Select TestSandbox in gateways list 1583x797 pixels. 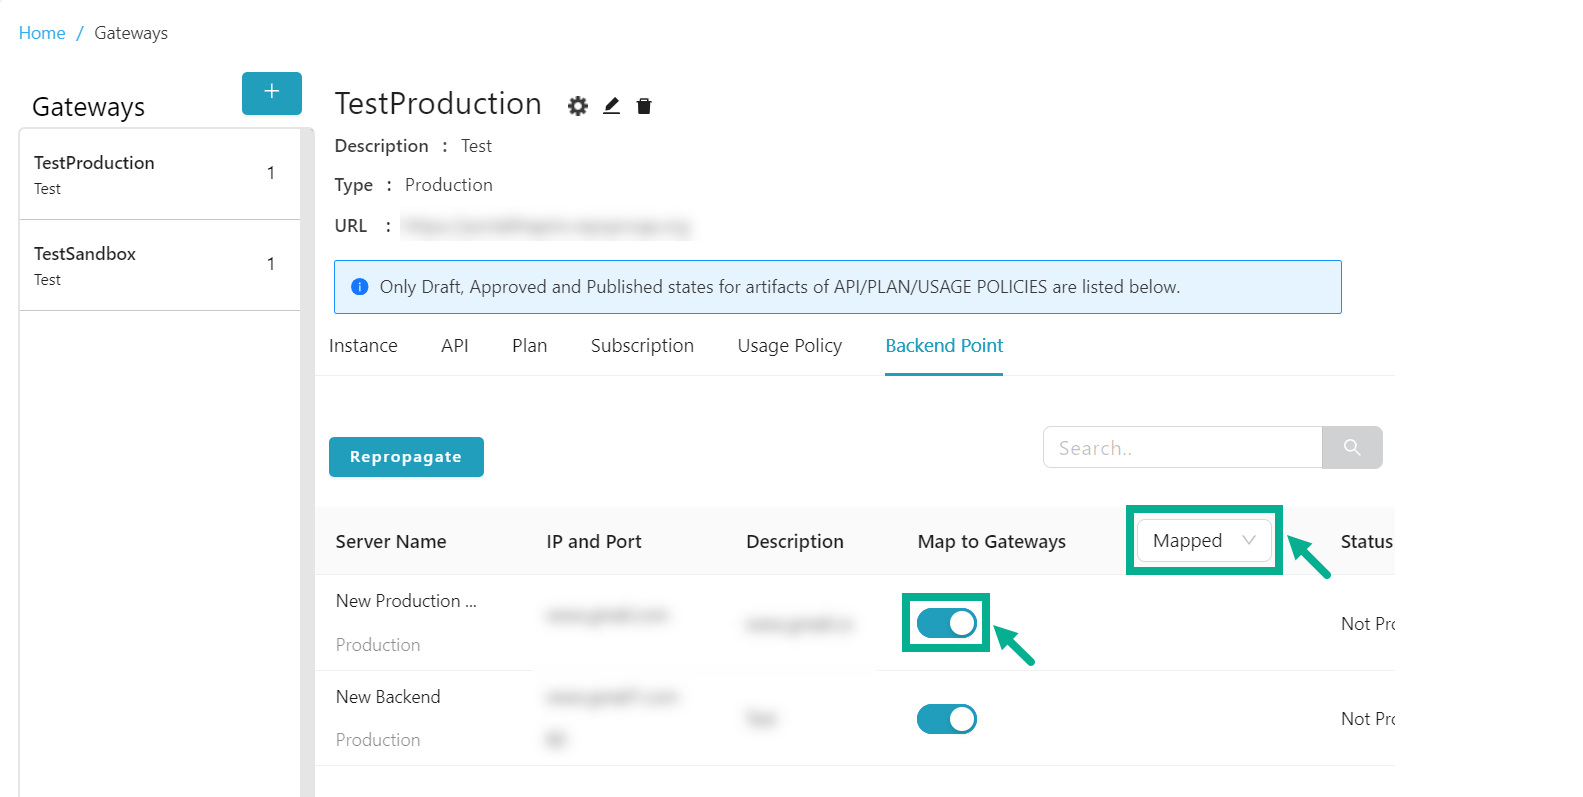click(x=160, y=265)
